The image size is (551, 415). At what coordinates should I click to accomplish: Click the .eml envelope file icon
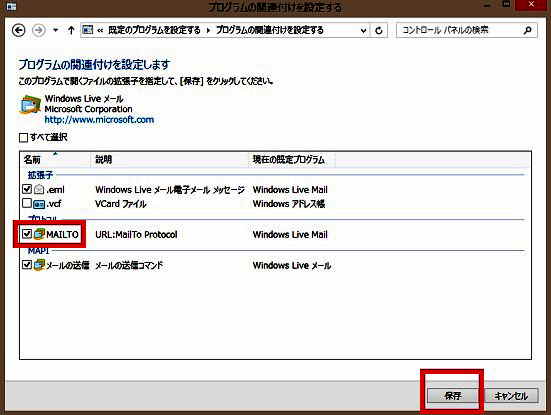pyautogui.click(x=39, y=190)
